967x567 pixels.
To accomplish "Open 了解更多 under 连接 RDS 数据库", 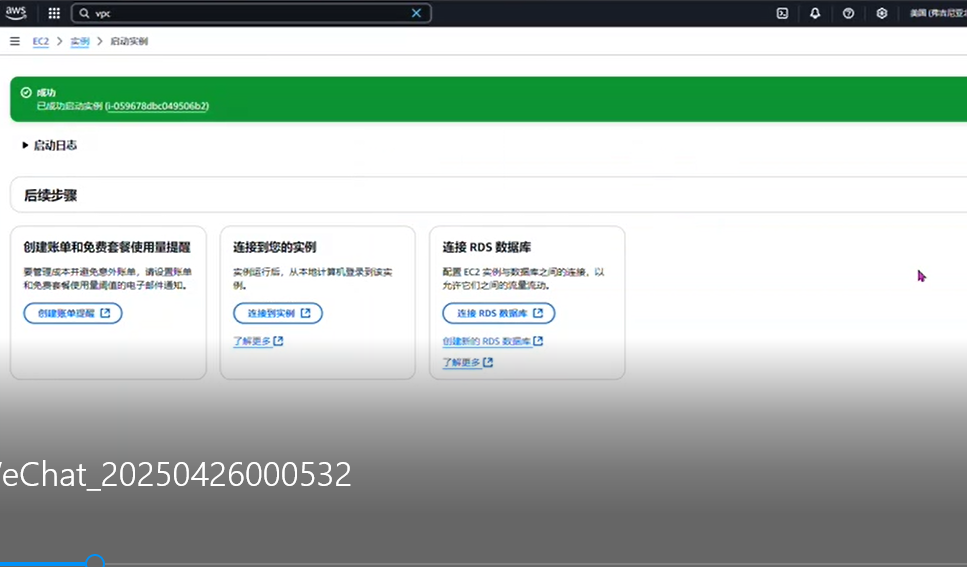I will (x=467, y=362).
